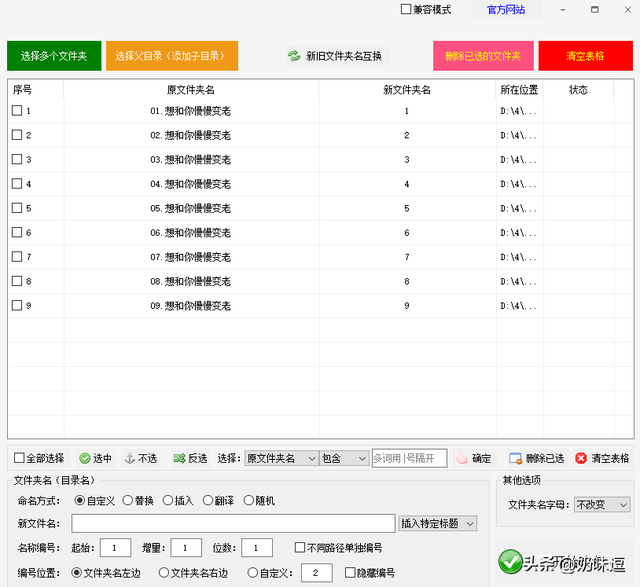Image resolution: width=640 pixels, height=587 pixels.
Task: Select 文件夹名右边 number position radio
Action: click(164, 573)
